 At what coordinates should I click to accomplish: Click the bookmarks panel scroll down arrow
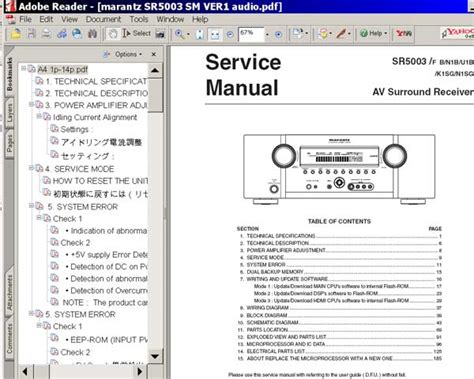pos(155,356)
